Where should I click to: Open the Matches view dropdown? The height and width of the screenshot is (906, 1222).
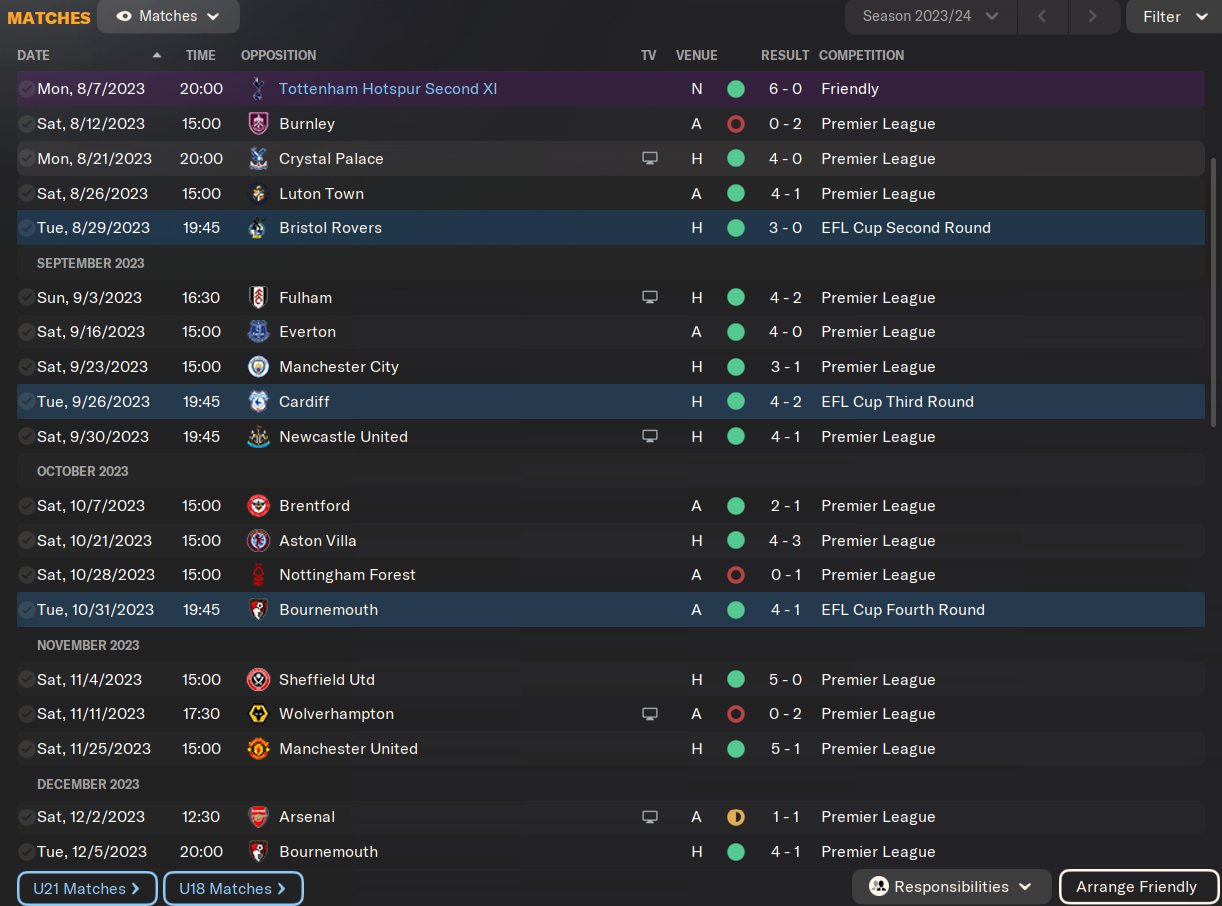168,16
